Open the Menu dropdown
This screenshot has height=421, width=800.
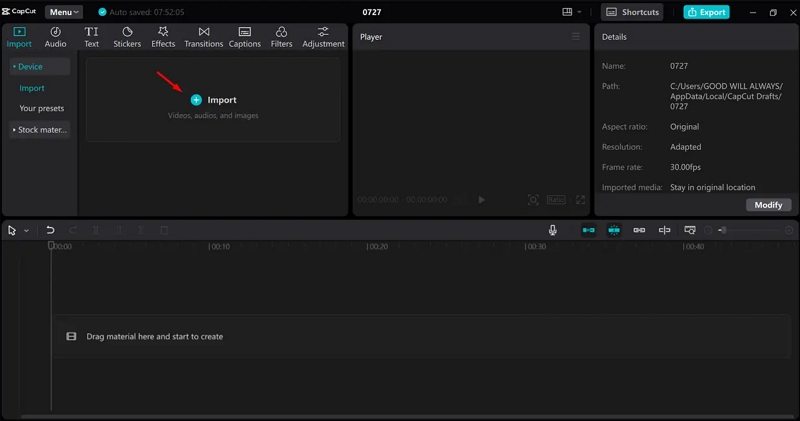click(x=64, y=12)
